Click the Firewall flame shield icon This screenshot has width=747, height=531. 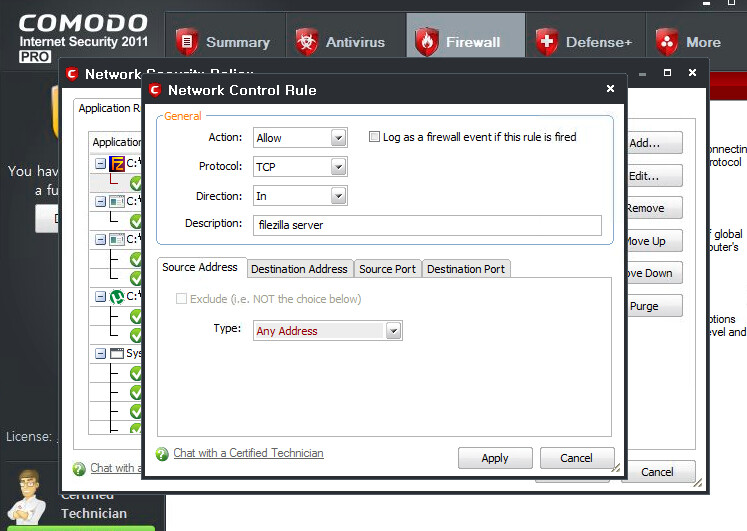[427, 42]
